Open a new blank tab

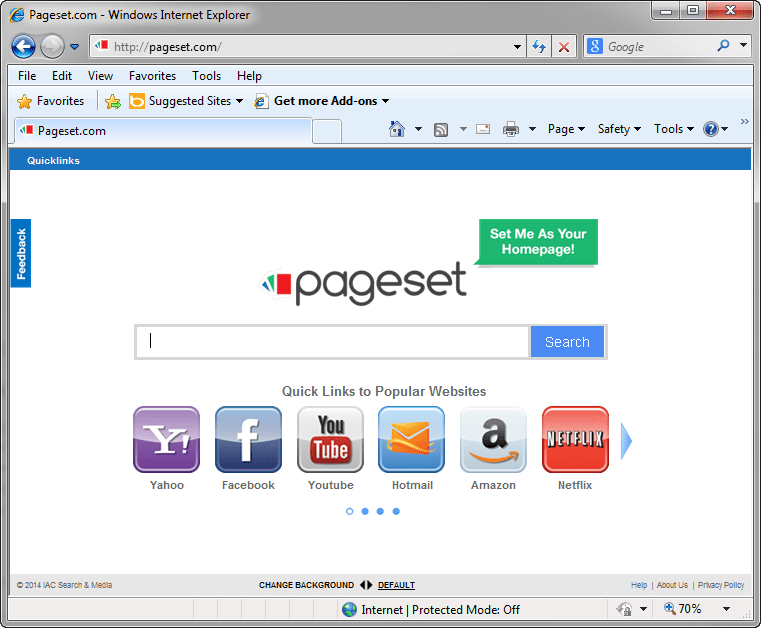coord(327,132)
